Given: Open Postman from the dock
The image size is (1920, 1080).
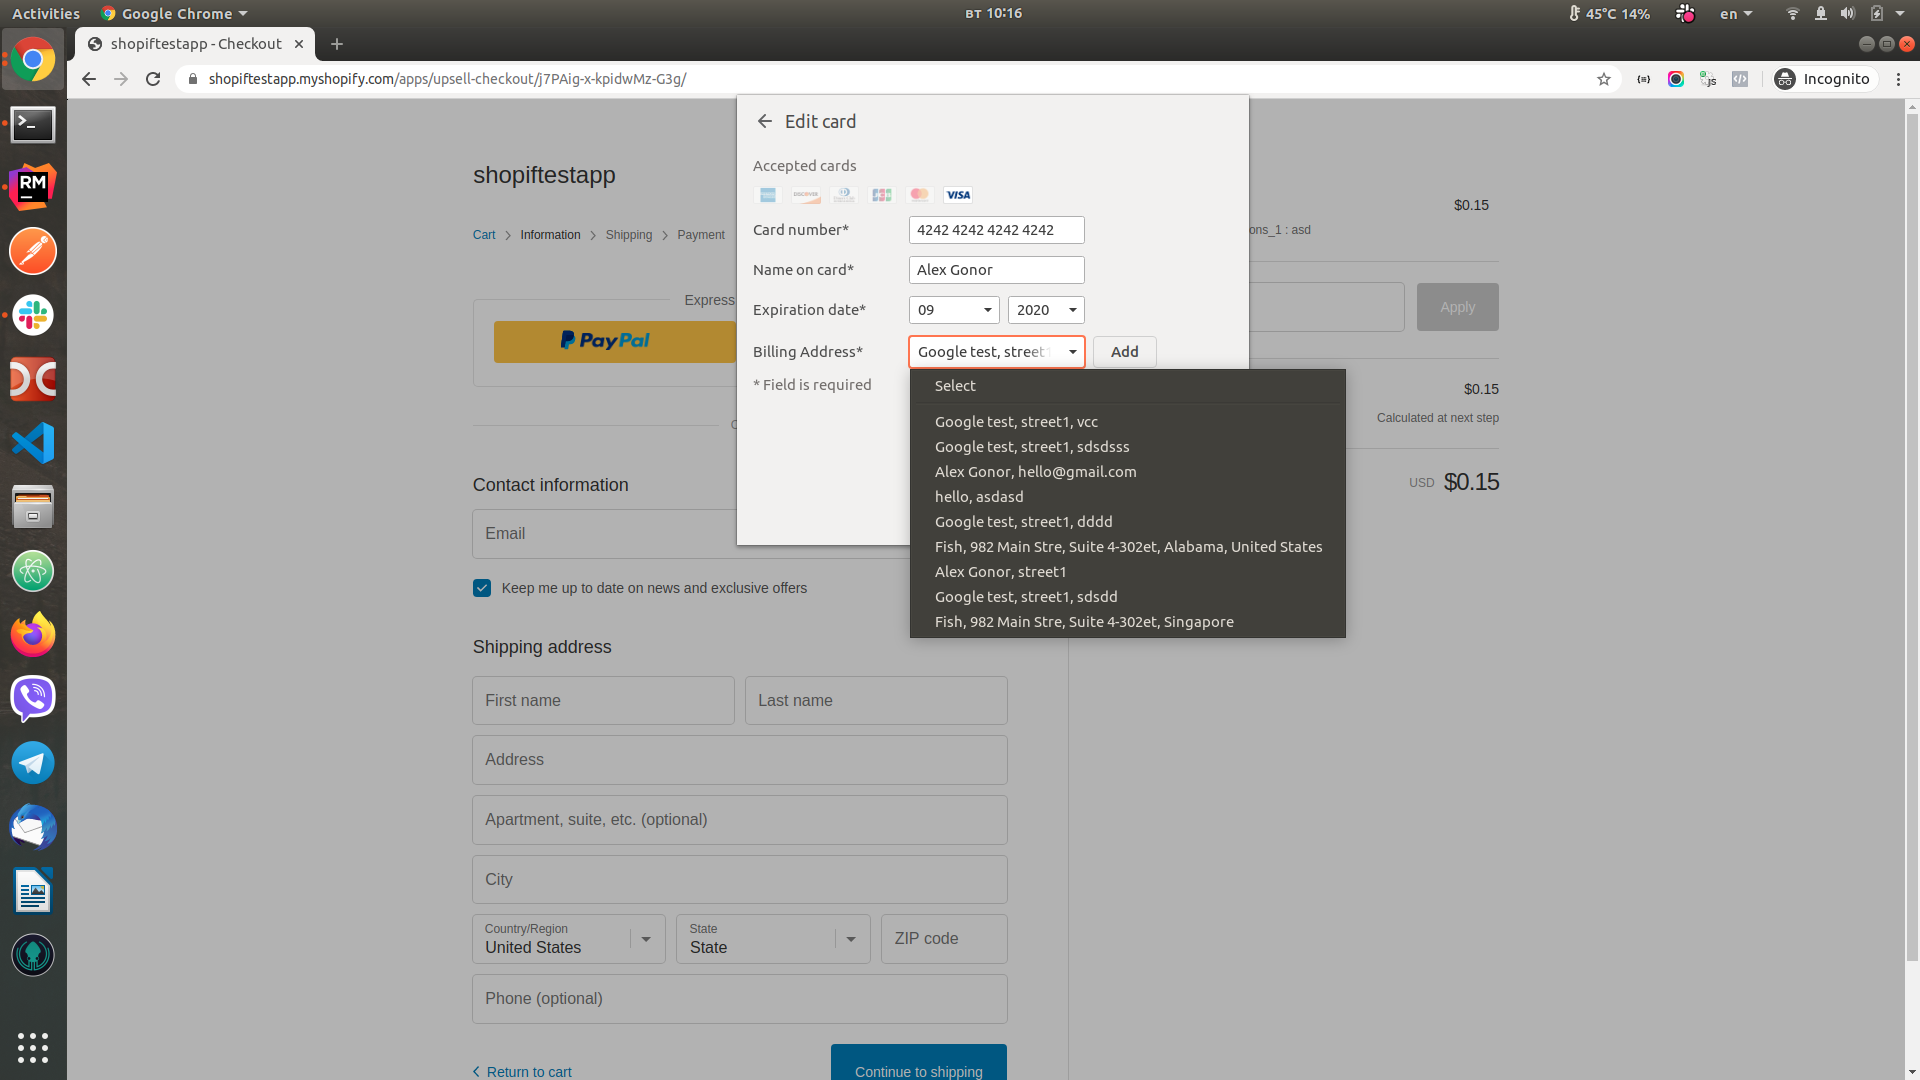Looking at the screenshot, I should 33,251.
